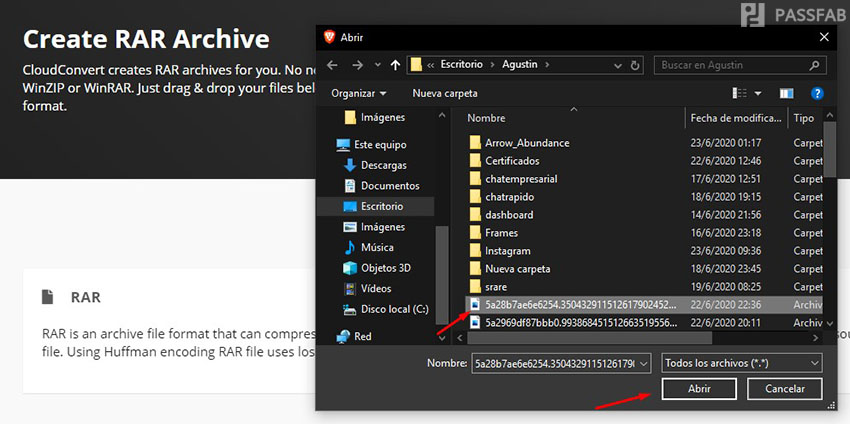This screenshot has width=850, height=424.
Task: Click the Back navigation arrow
Action: click(x=332, y=65)
